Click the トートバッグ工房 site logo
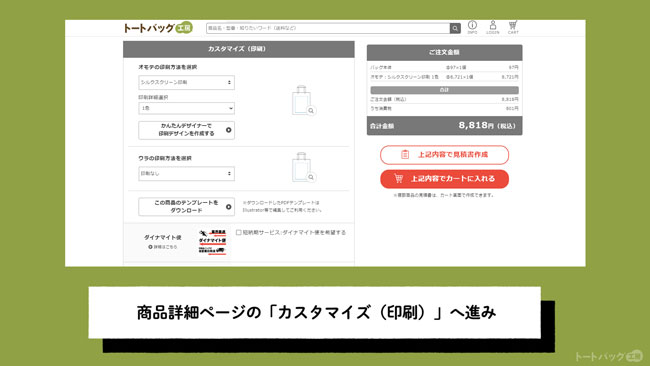Image resolution: width=650 pixels, height=366 pixels. [158, 28]
